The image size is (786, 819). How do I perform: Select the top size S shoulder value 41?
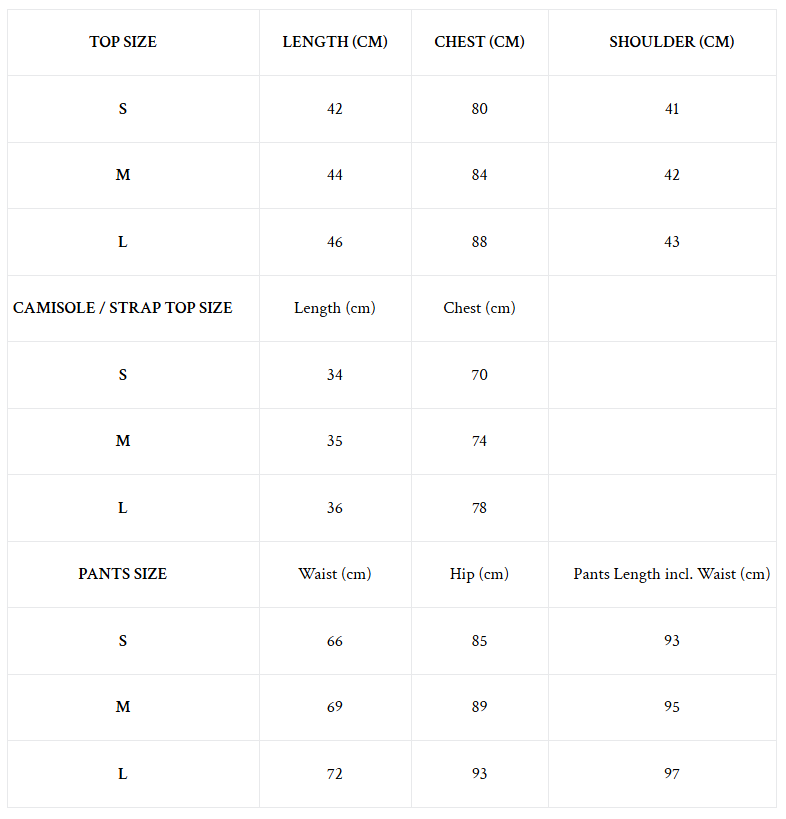(671, 109)
